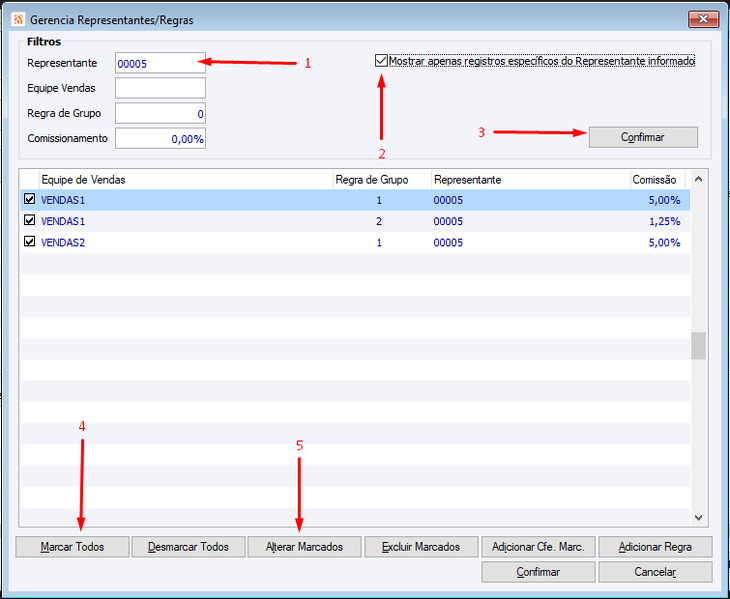This screenshot has width=730, height=599.
Task: Click the Adicionar Regra button
Action: pyautogui.click(x=655, y=546)
